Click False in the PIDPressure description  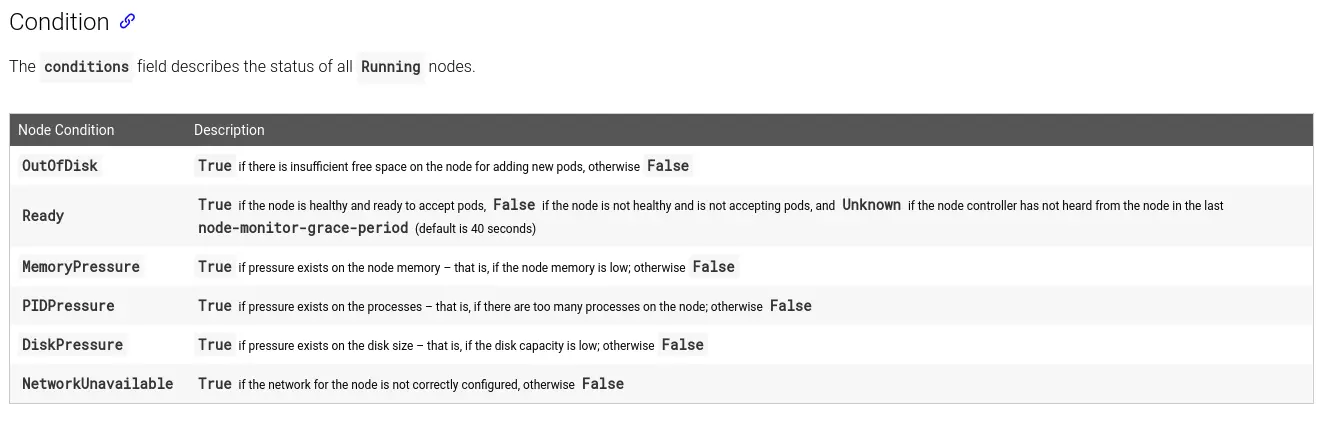tap(791, 306)
